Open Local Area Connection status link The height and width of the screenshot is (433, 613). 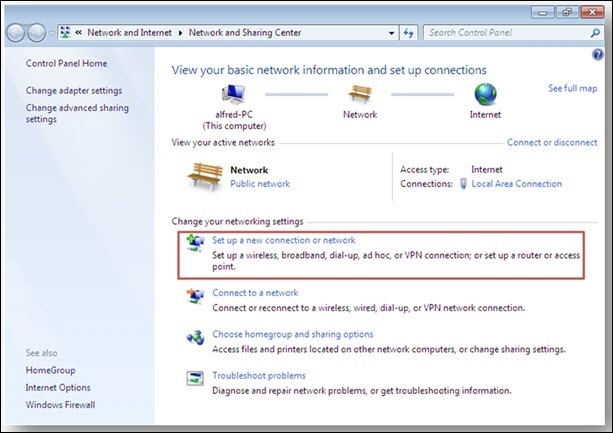click(516, 184)
